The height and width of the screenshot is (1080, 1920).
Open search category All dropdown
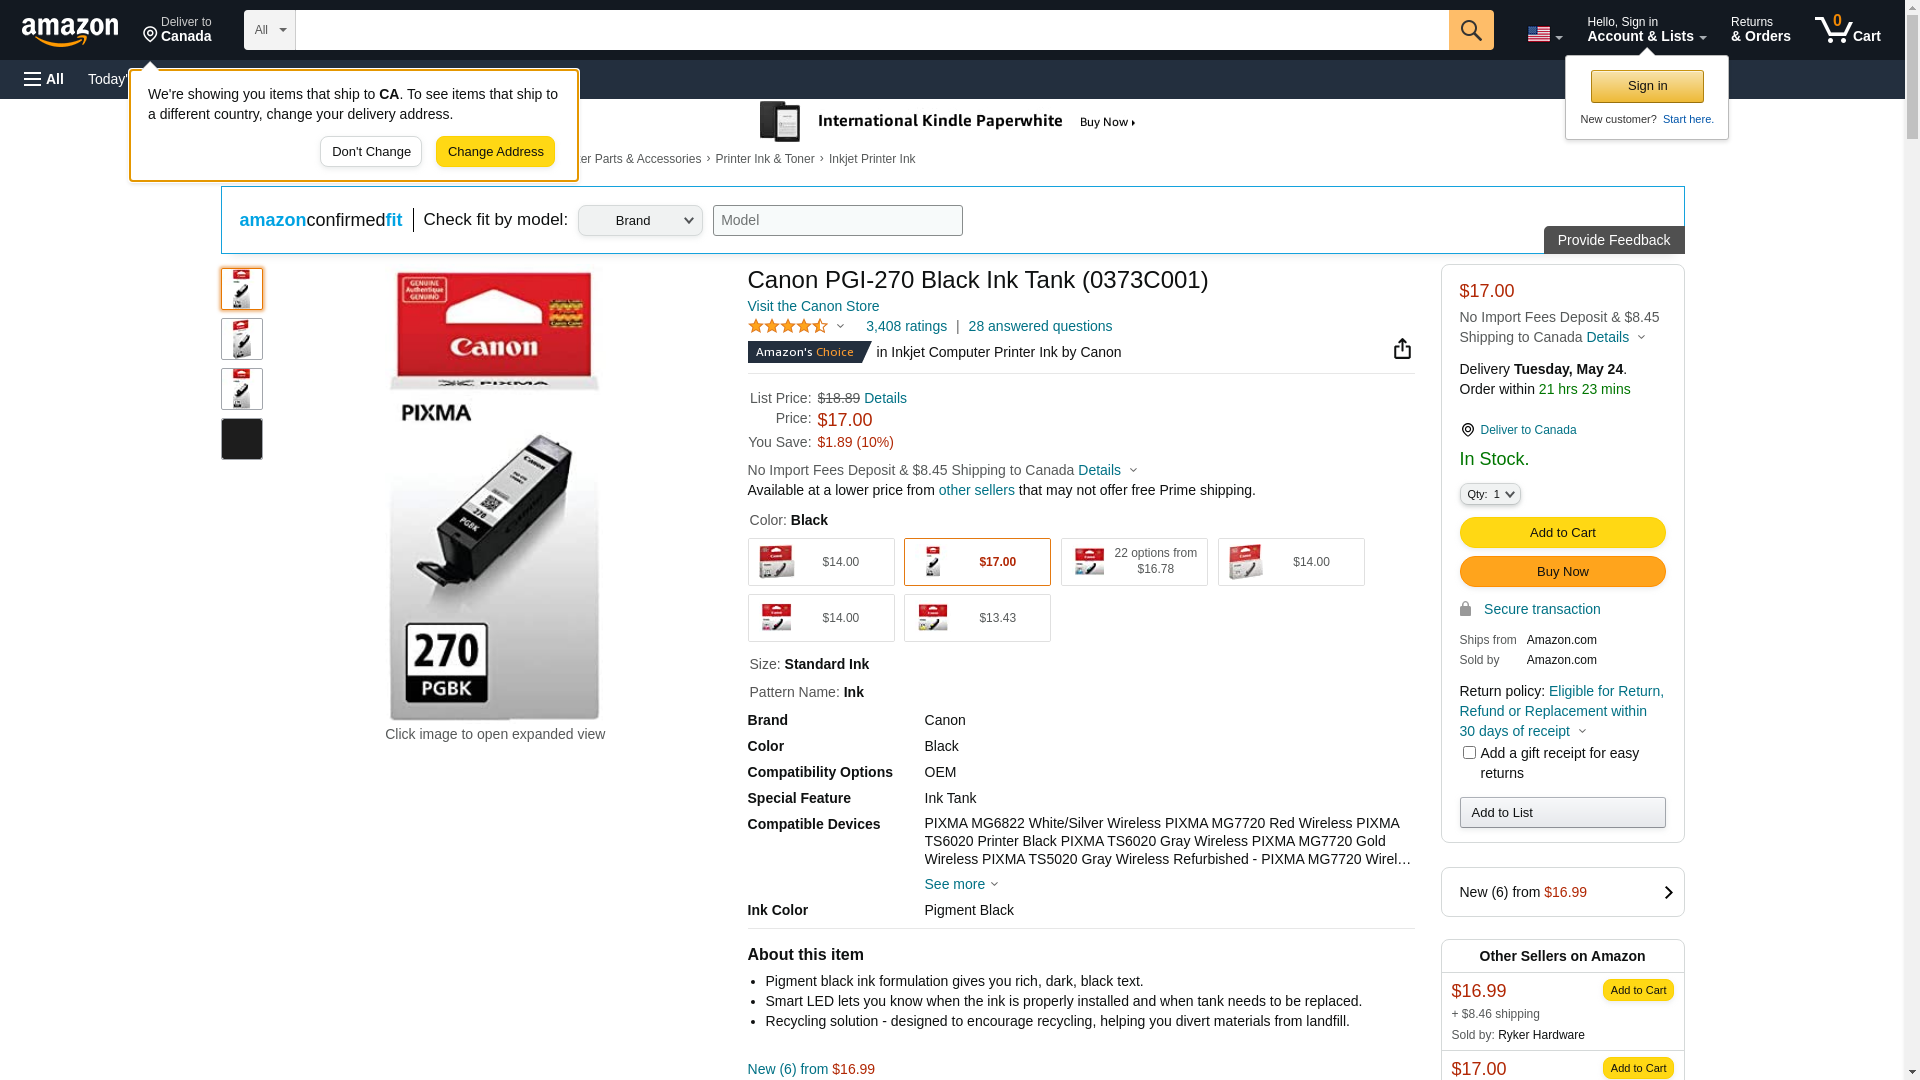(269, 30)
